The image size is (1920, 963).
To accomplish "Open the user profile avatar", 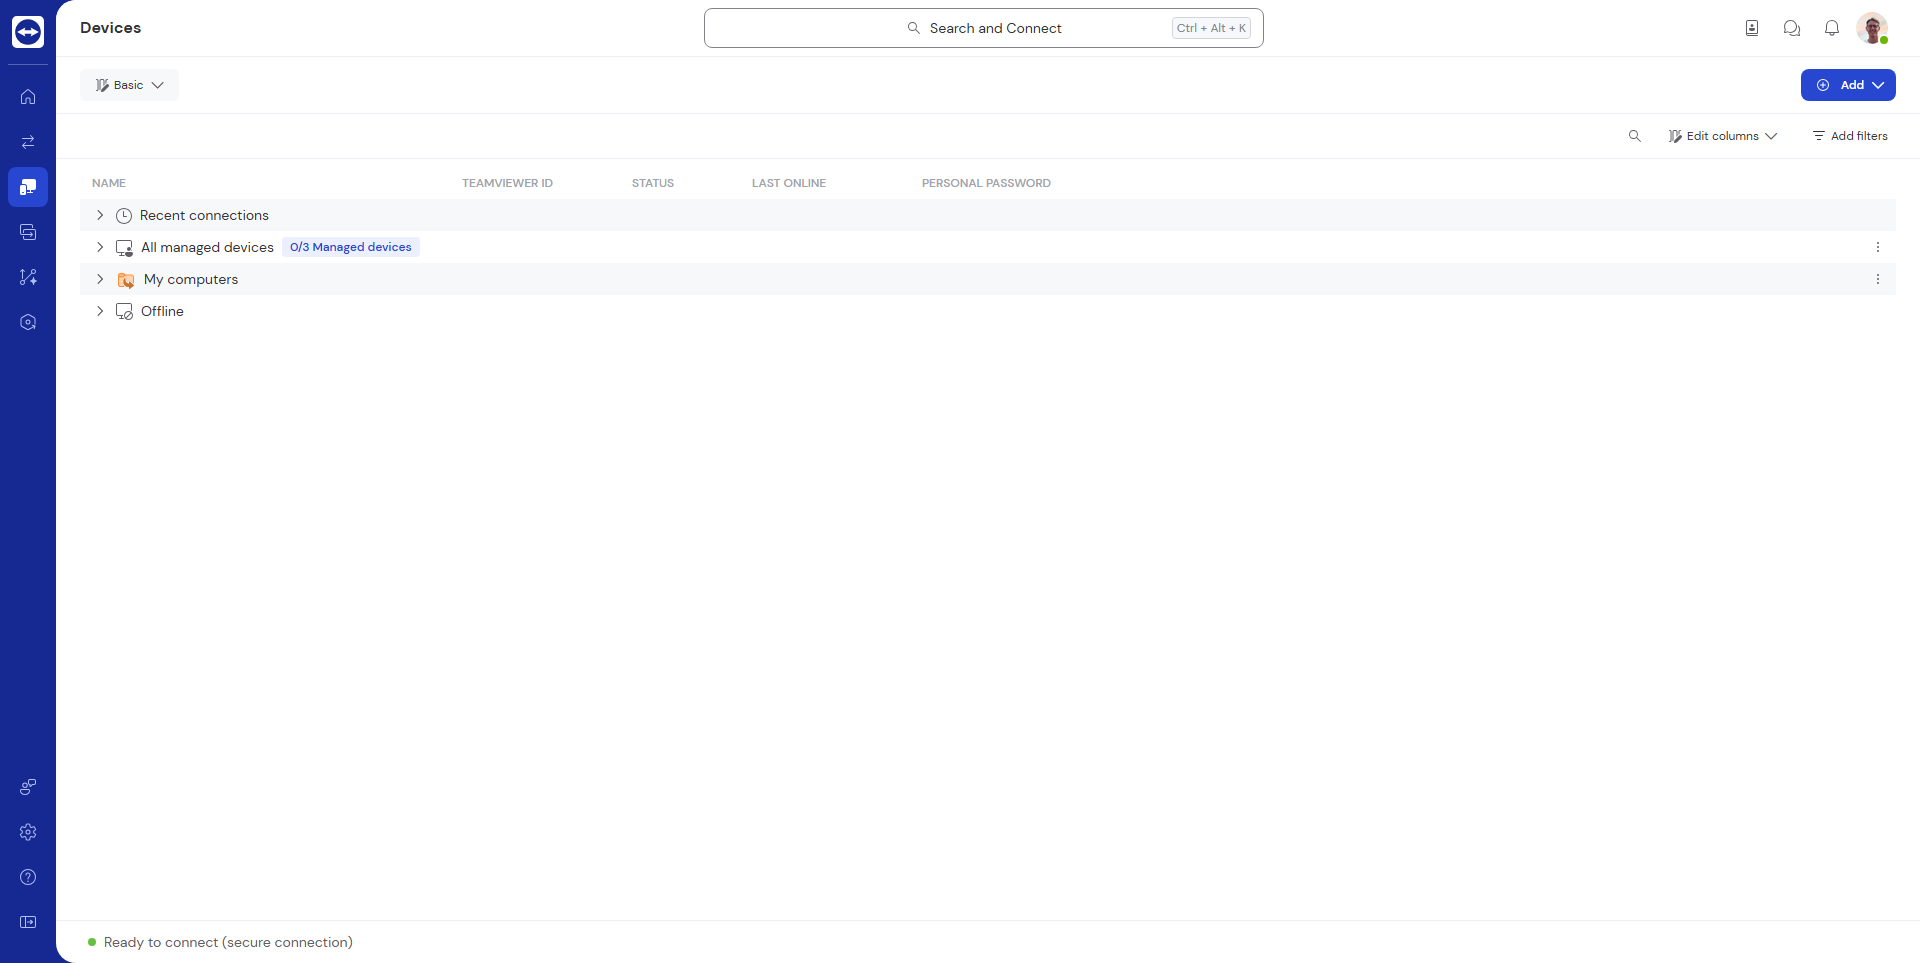I will pos(1871,28).
